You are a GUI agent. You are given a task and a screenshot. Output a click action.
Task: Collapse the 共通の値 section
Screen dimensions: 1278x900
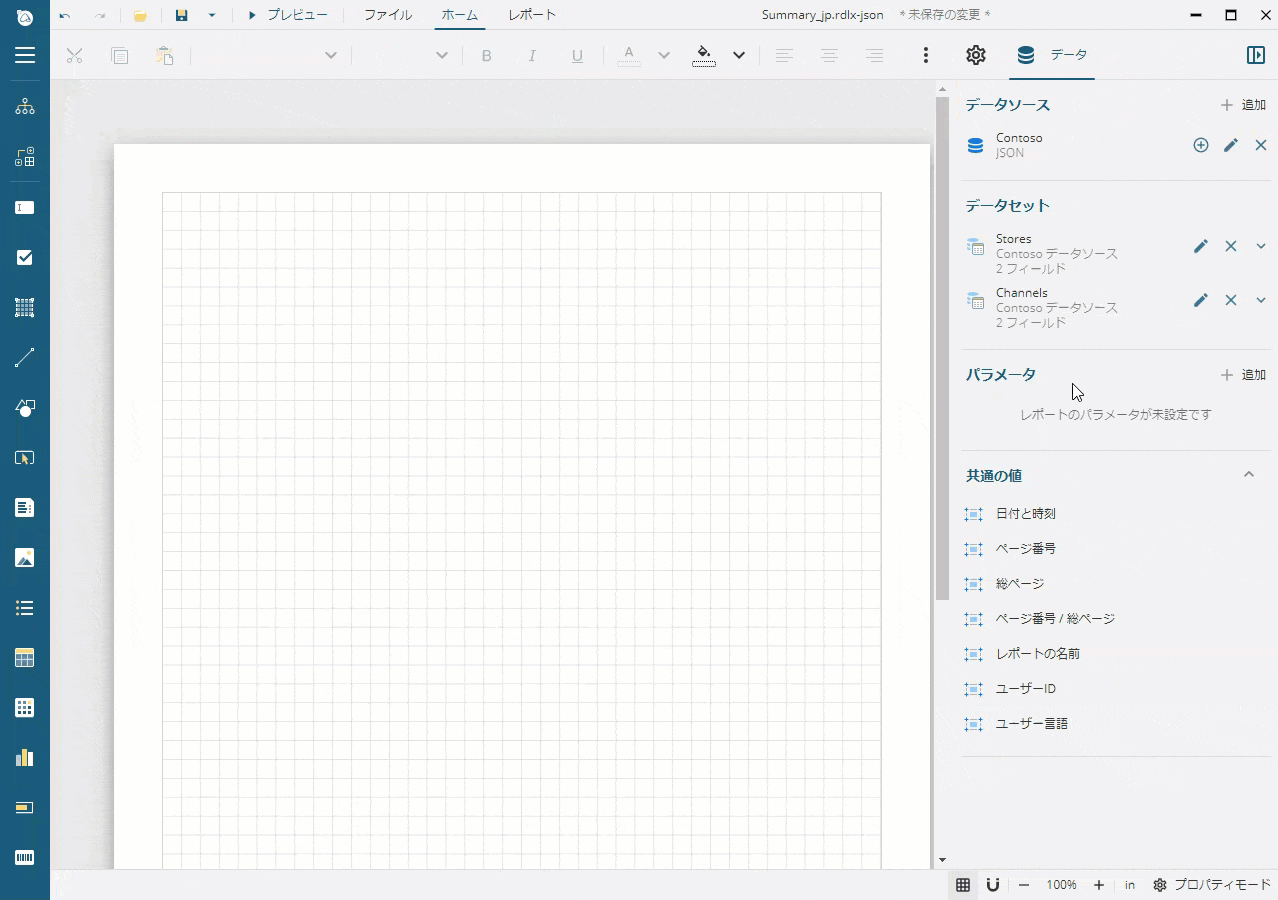(1248, 475)
